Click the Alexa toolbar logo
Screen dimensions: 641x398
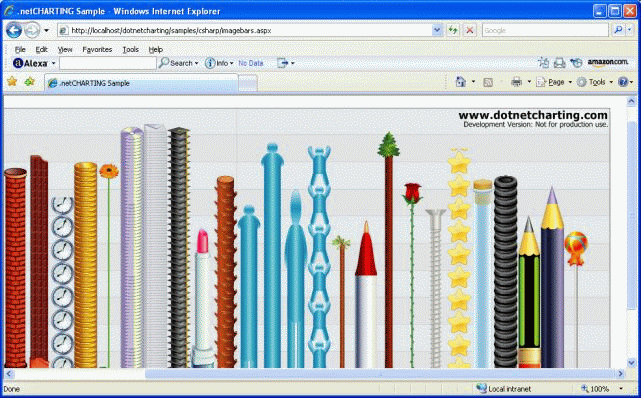pyautogui.click(x=31, y=63)
